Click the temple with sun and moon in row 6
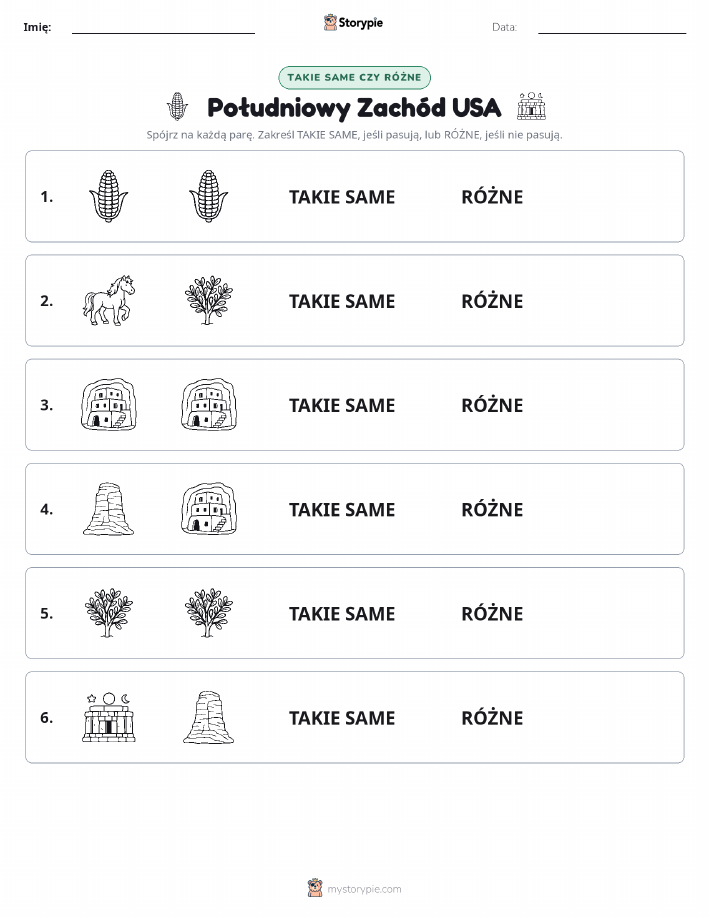 [108, 717]
